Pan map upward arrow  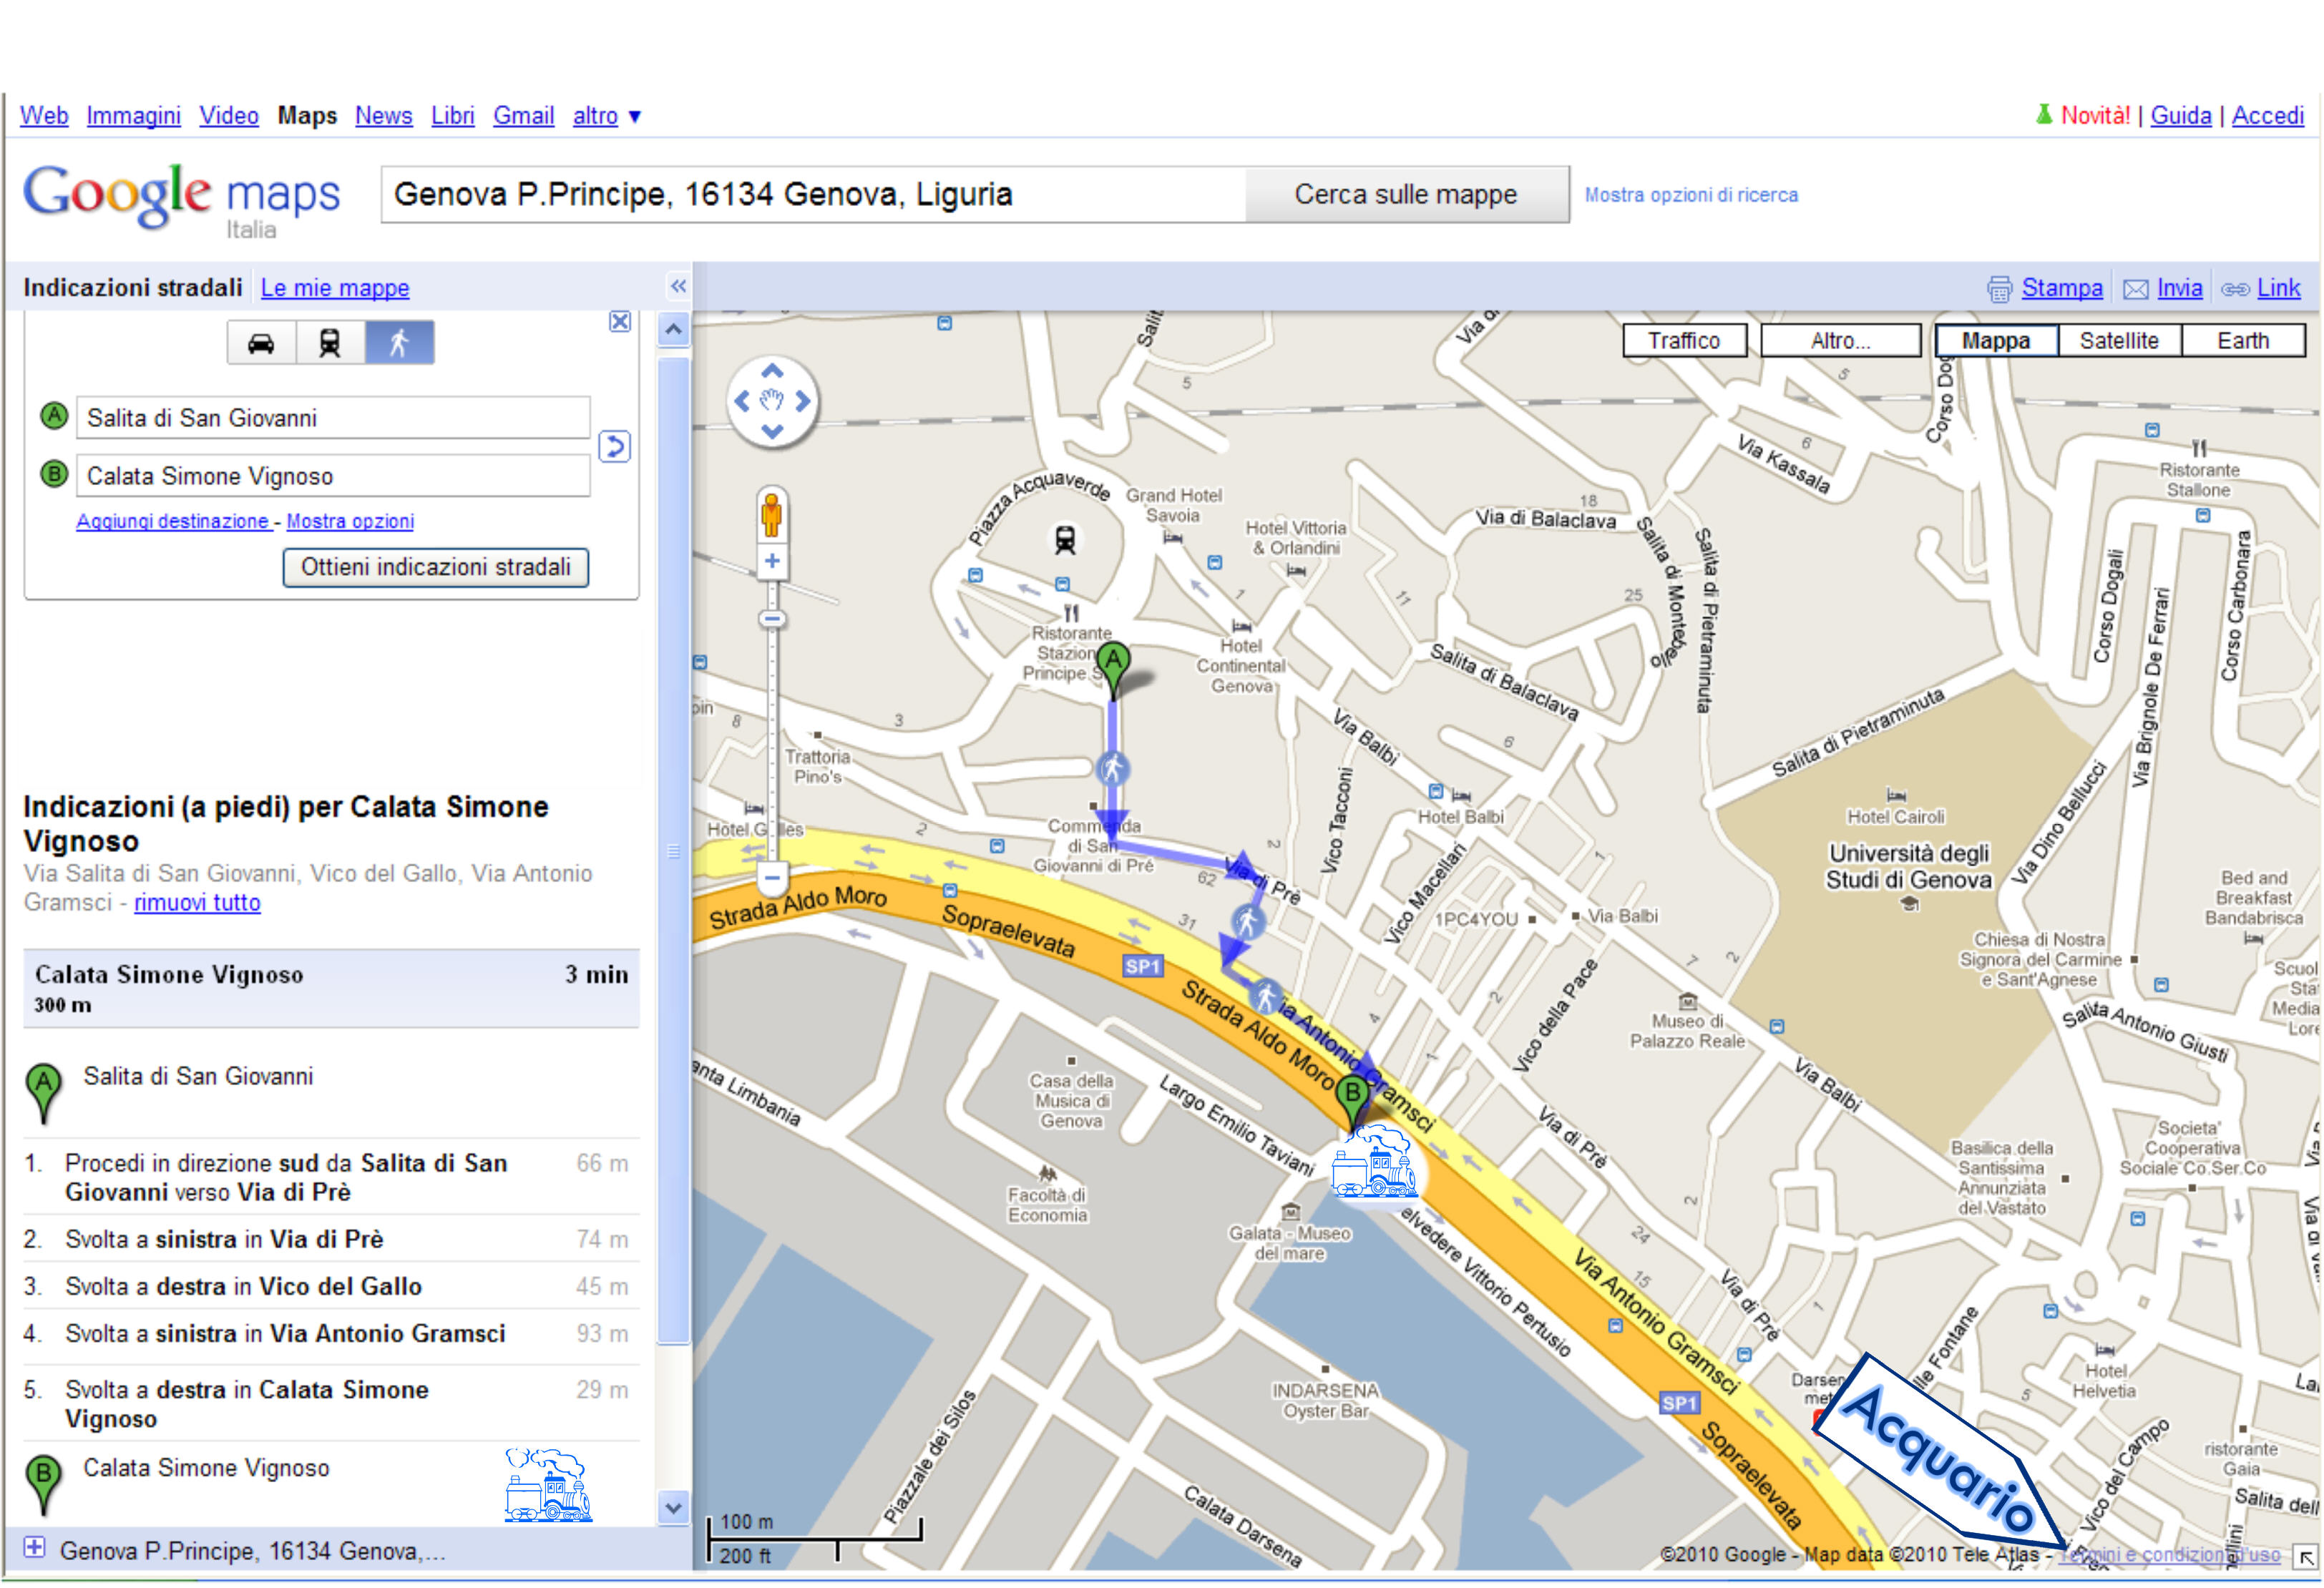point(772,371)
